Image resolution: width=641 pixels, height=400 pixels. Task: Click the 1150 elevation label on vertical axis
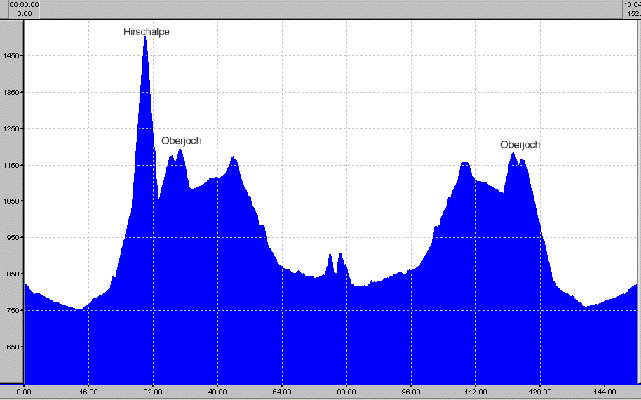pos(12,165)
